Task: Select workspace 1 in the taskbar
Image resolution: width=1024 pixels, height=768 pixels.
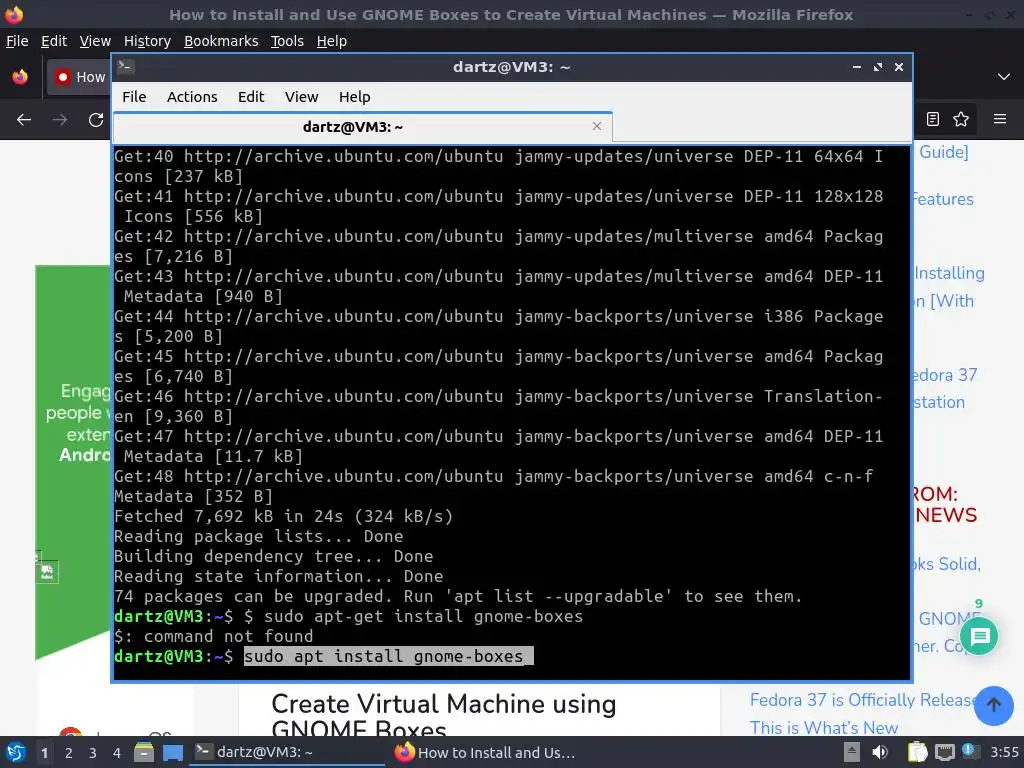Action: click(x=44, y=753)
